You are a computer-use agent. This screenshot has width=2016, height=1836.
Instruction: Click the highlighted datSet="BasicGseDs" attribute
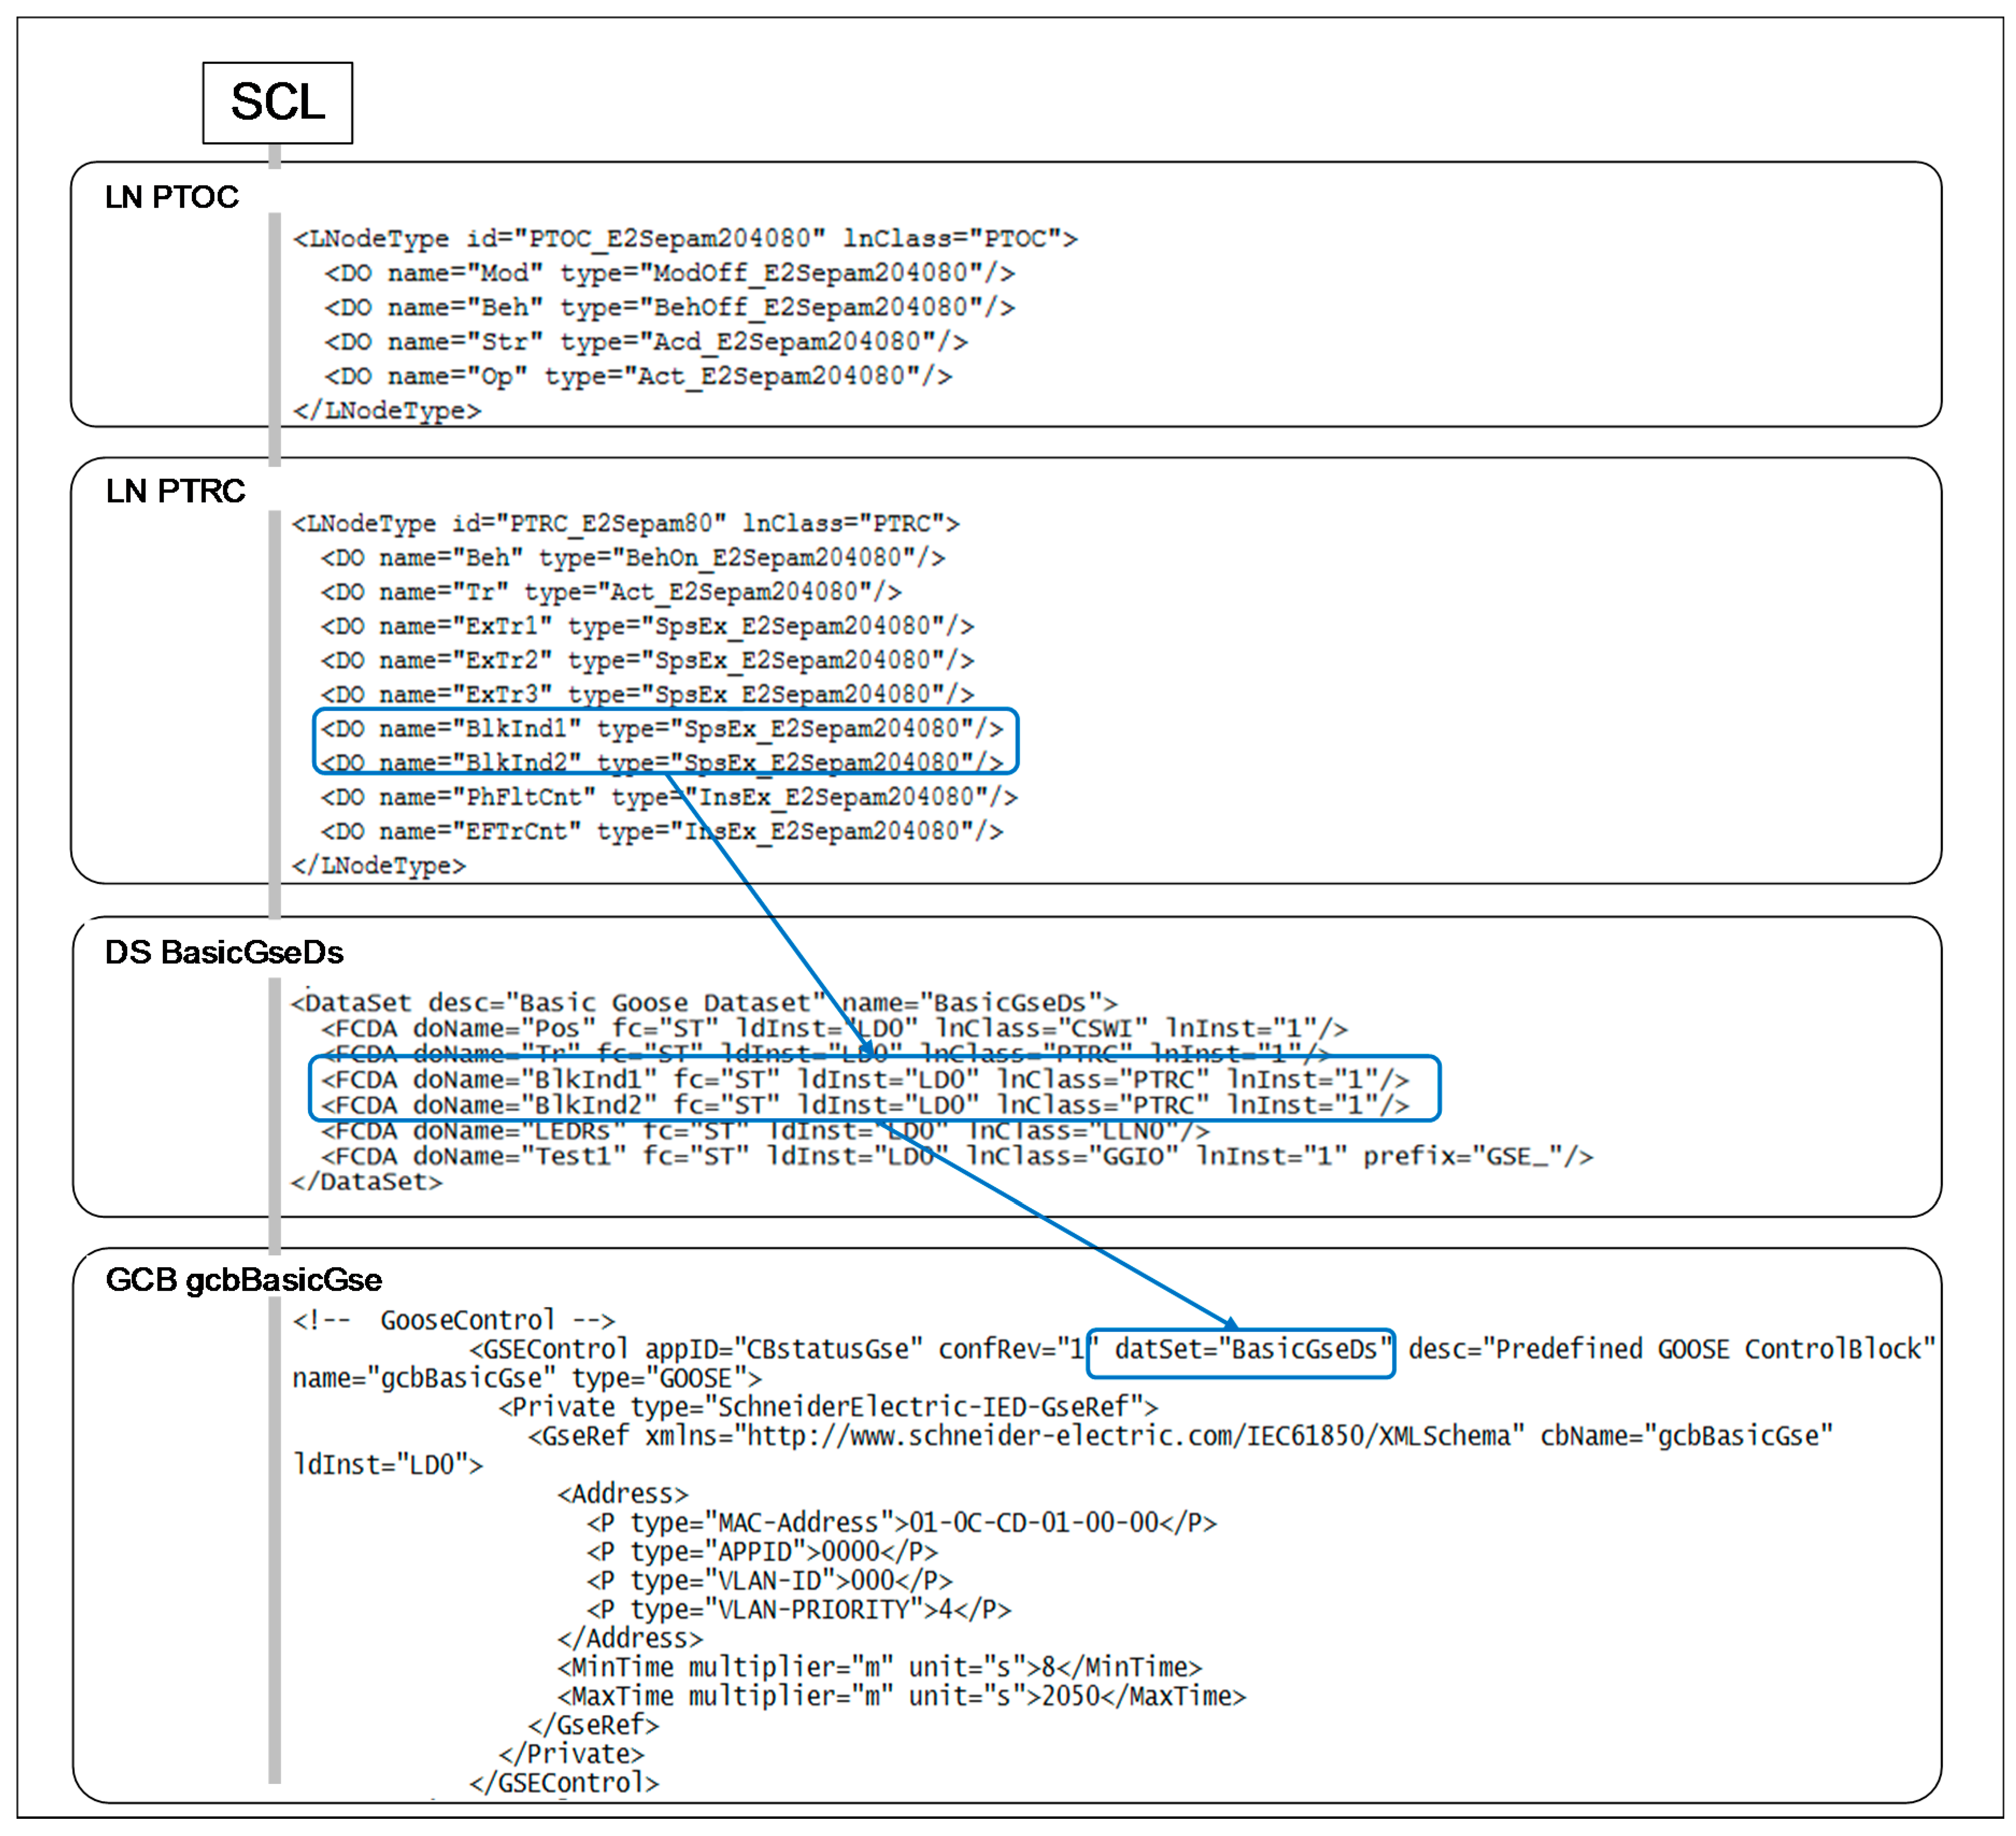point(1244,1350)
